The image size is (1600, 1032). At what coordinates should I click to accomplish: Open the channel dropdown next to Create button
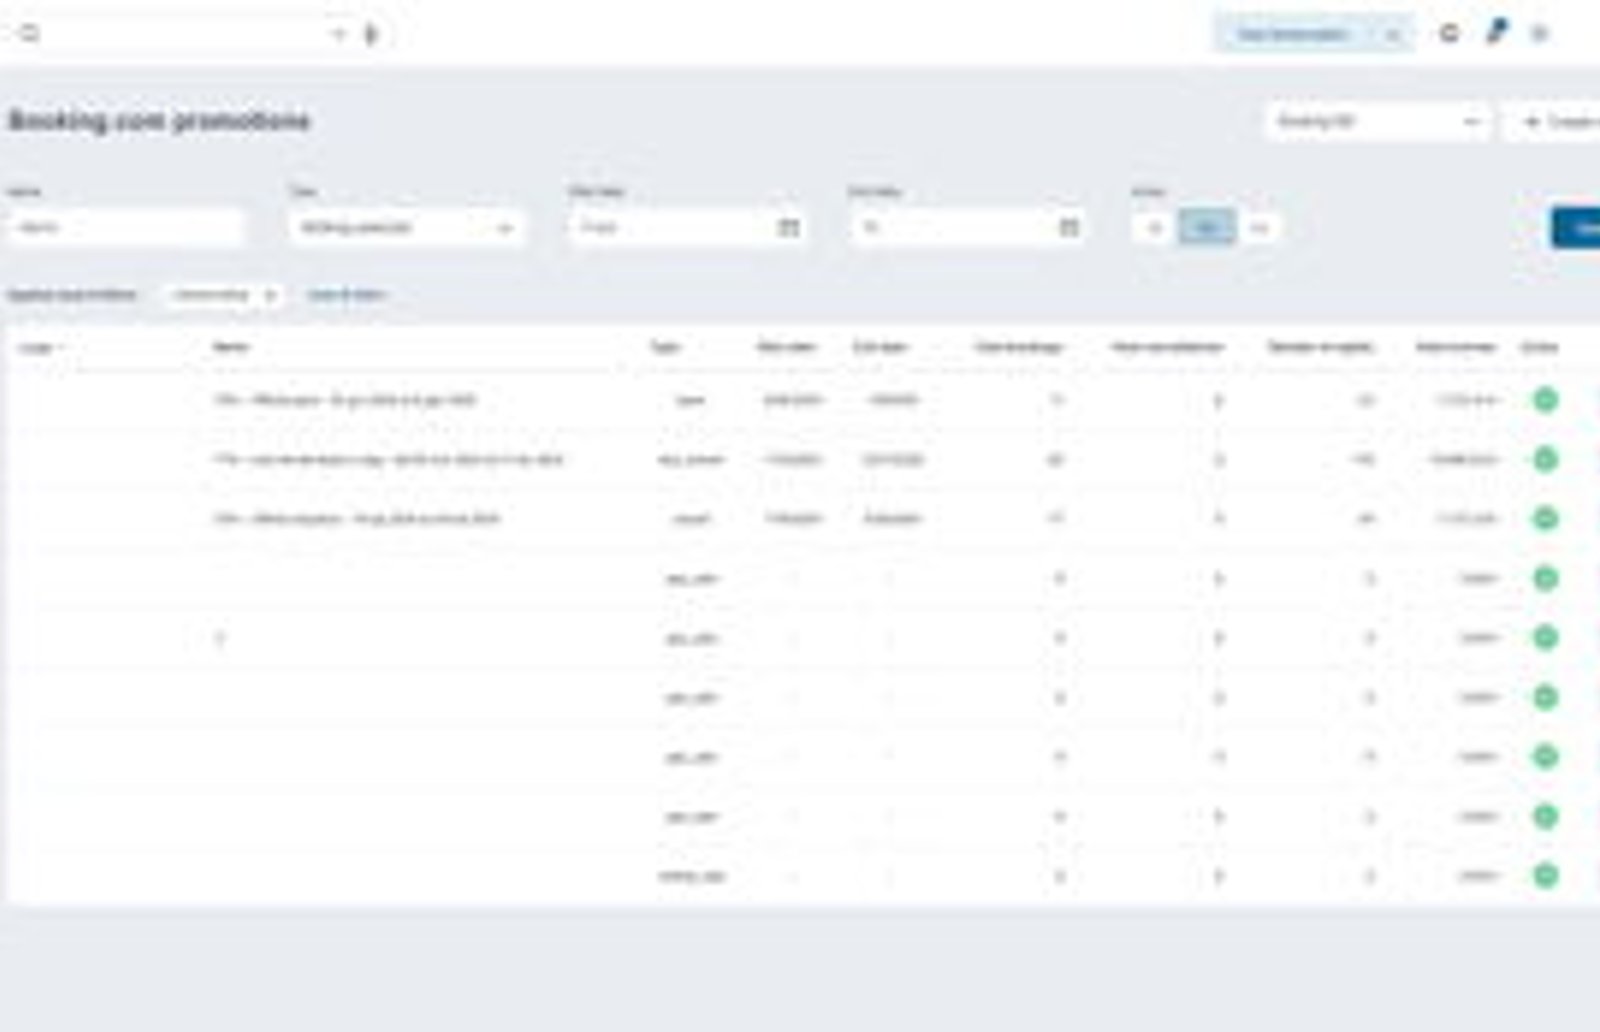[x=1378, y=122]
